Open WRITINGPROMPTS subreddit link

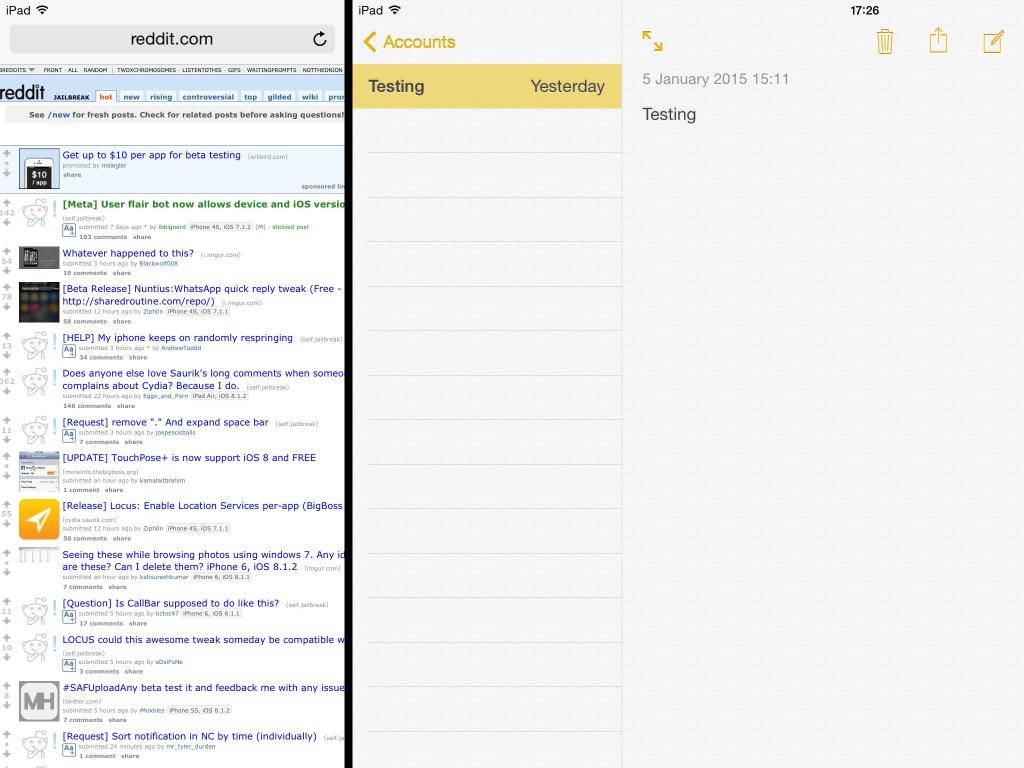(x=271, y=70)
